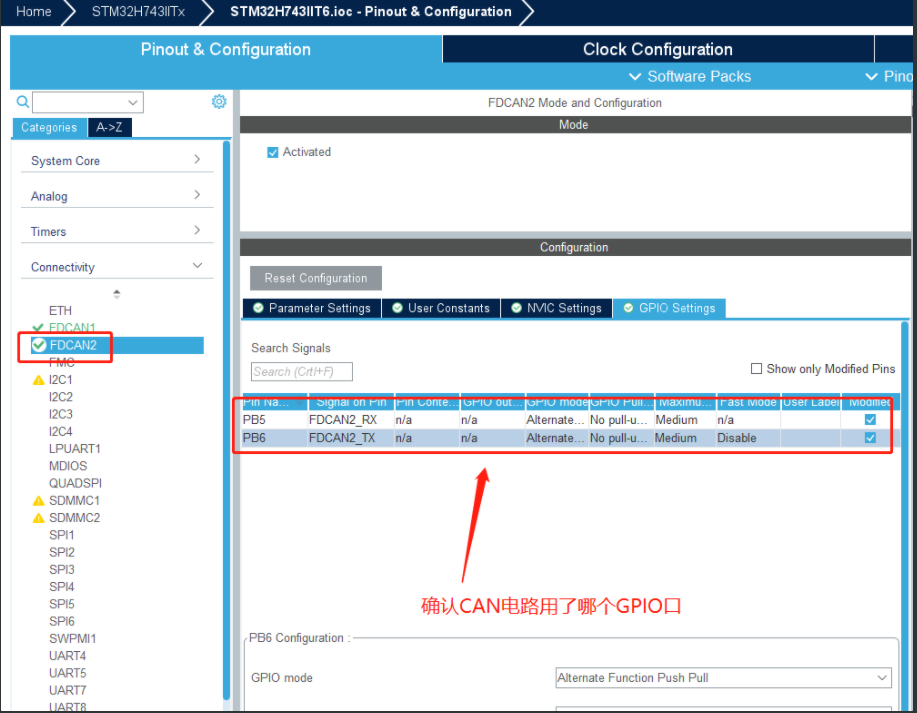The image size is (917, 713).
Task: Click the warning icon next to I2C1
Action: point(39,380)
